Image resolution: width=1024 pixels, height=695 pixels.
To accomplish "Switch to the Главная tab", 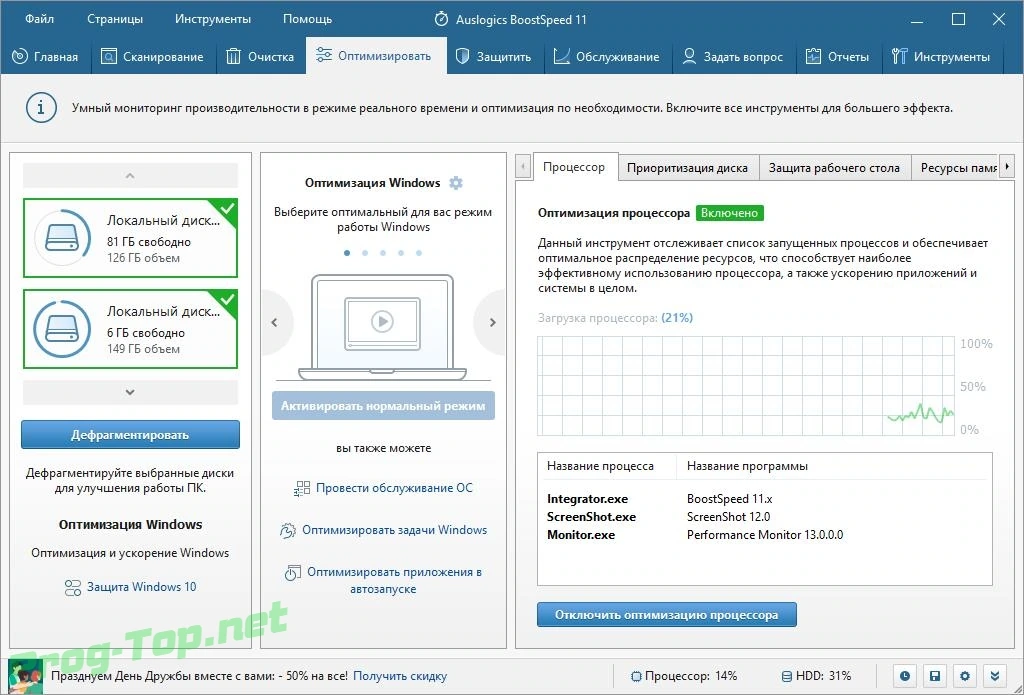I will [x=45, y=57].
